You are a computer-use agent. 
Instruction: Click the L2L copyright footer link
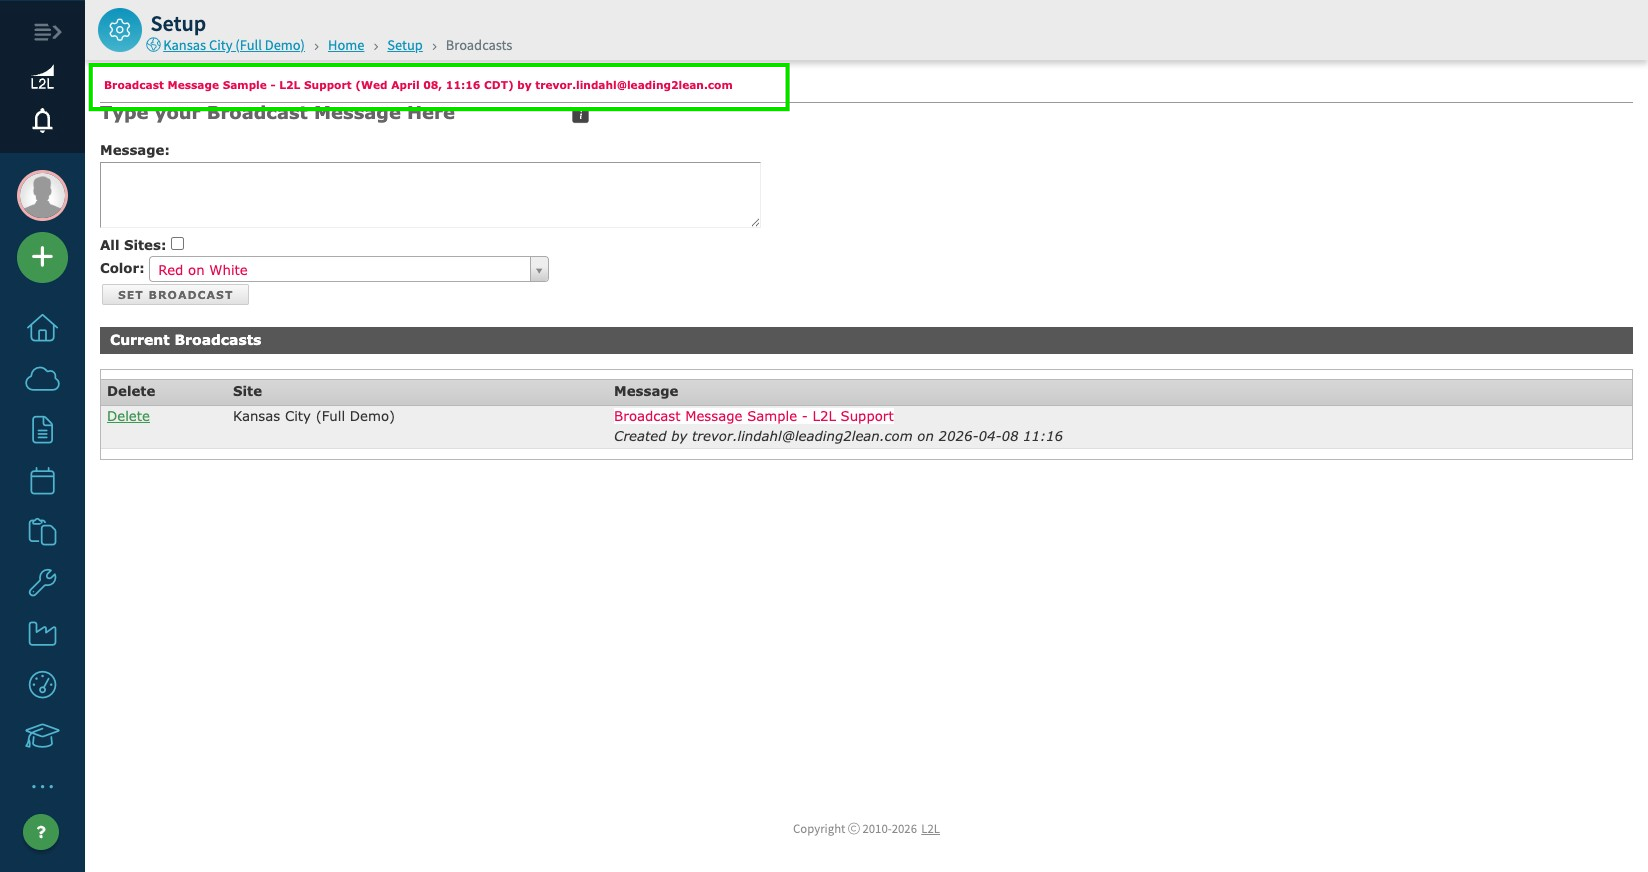click(930, 829)
